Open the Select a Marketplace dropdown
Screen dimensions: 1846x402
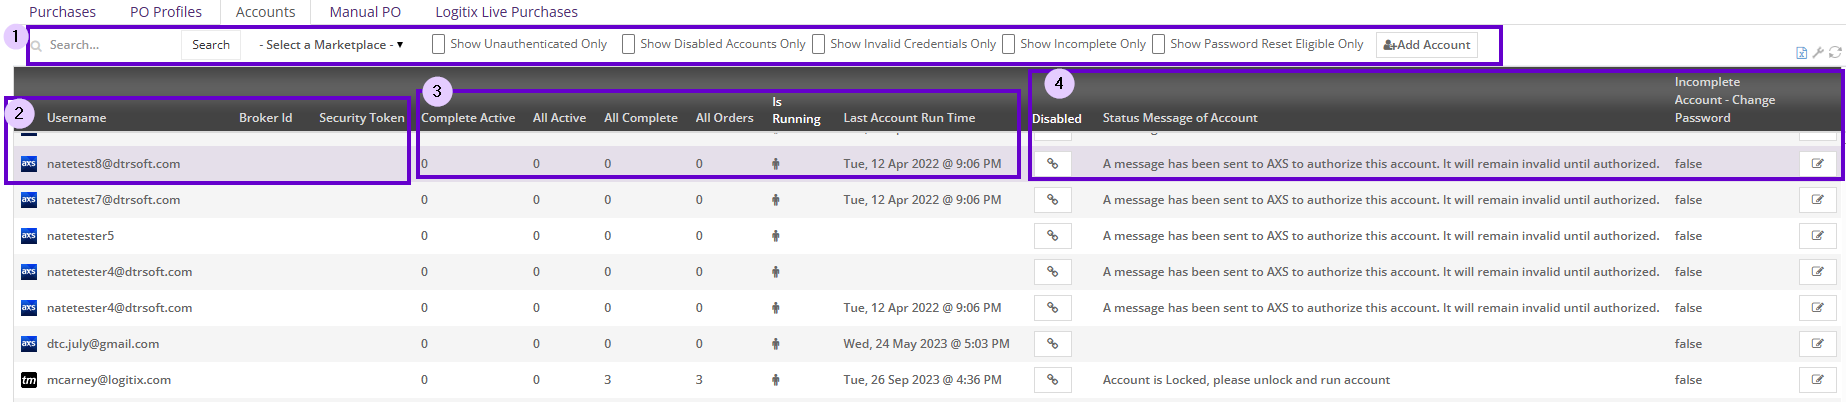(x=331, y=45)
